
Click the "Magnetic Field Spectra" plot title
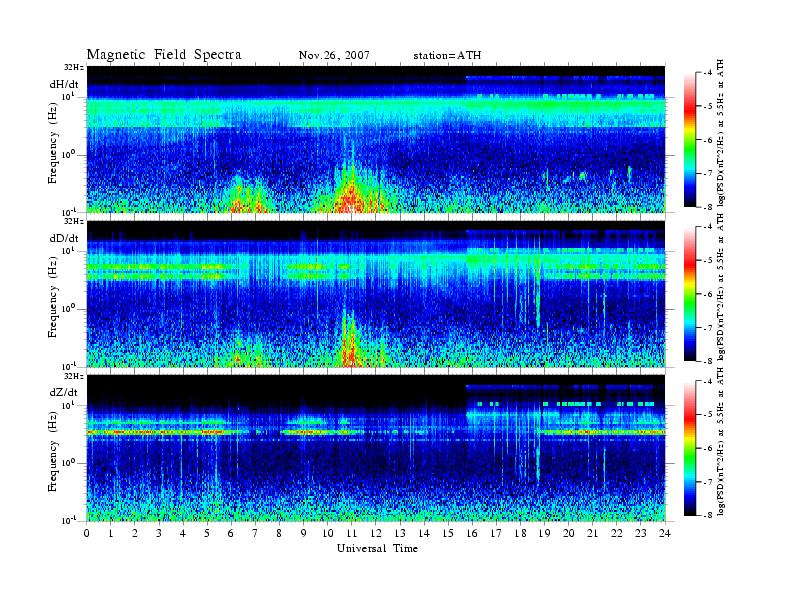click(164, 55)
